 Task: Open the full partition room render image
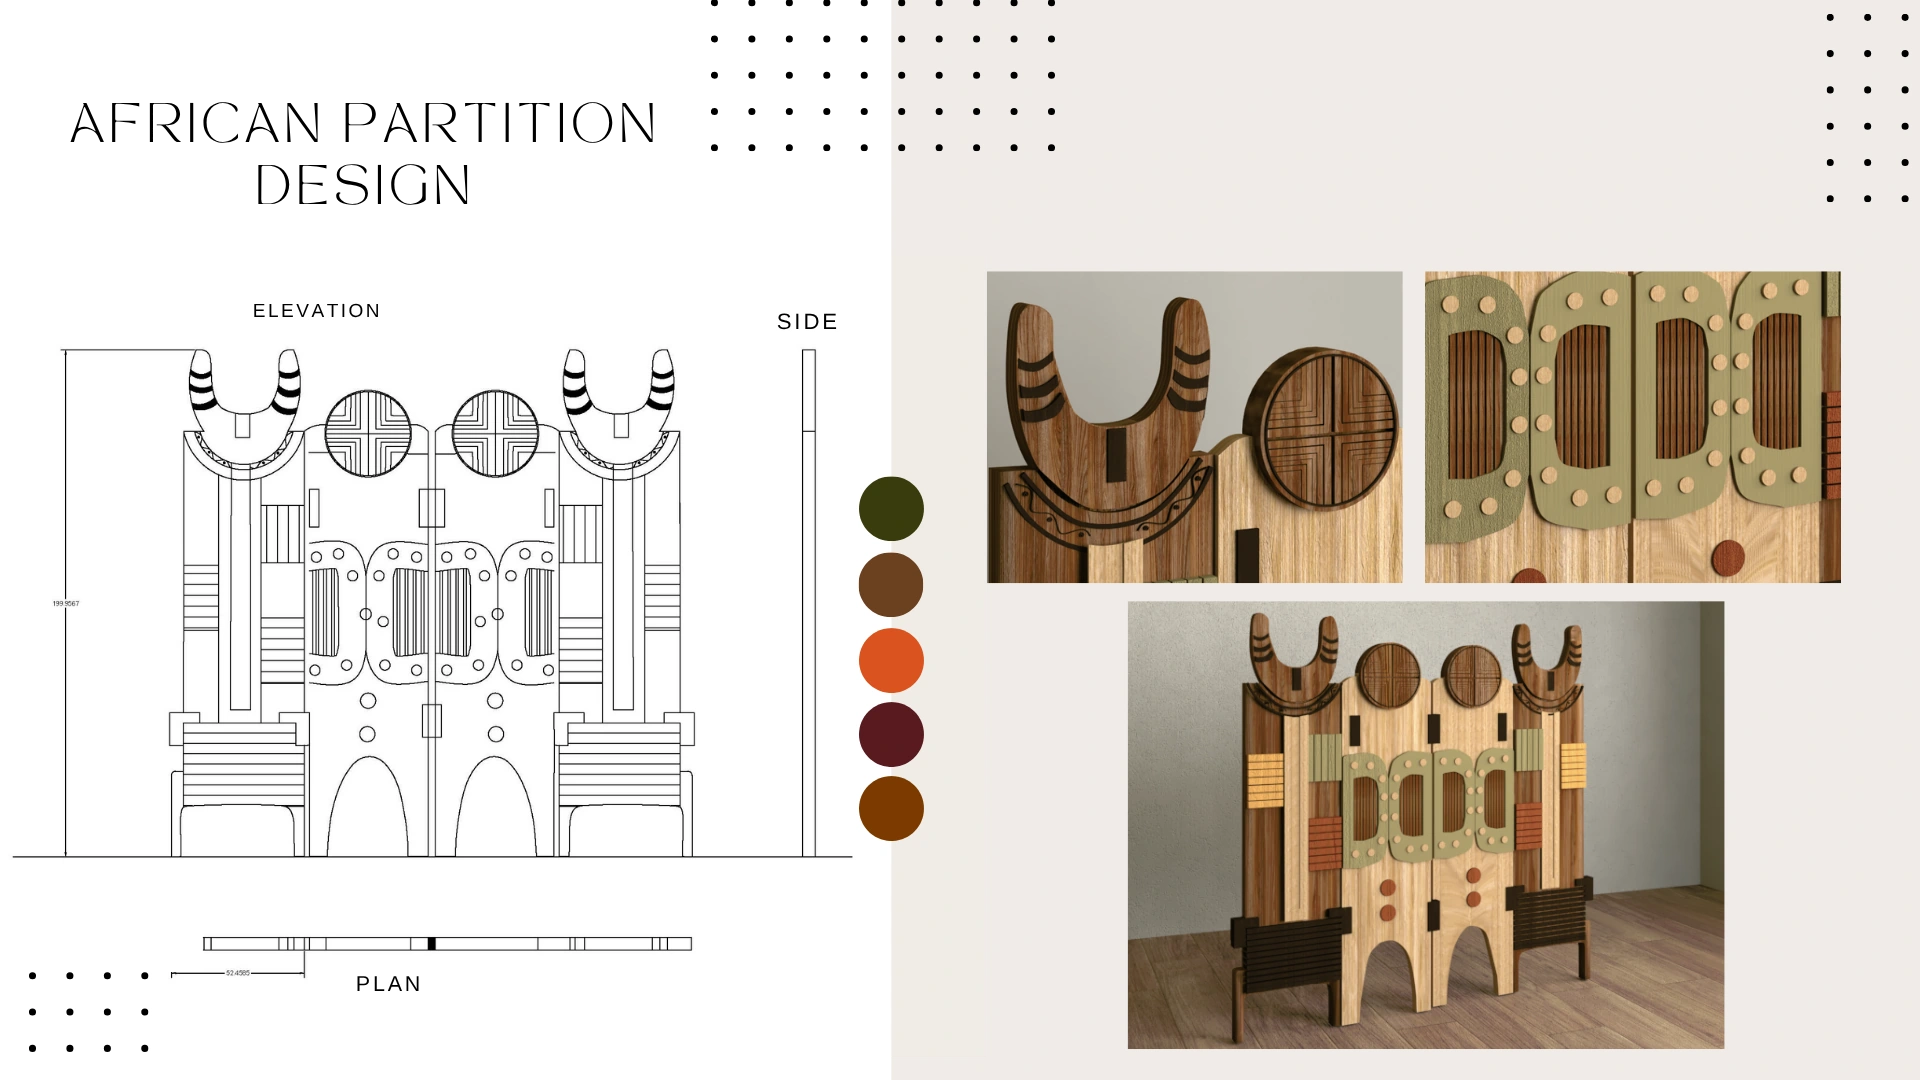click(1426, 825)
